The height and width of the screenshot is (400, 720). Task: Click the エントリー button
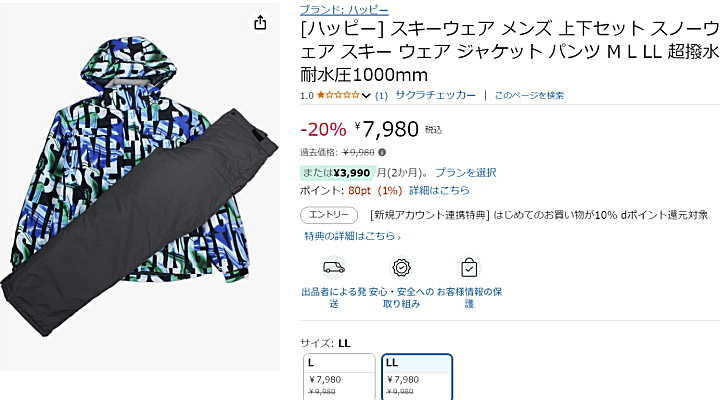pyautogui.click(x=329, y=215)
